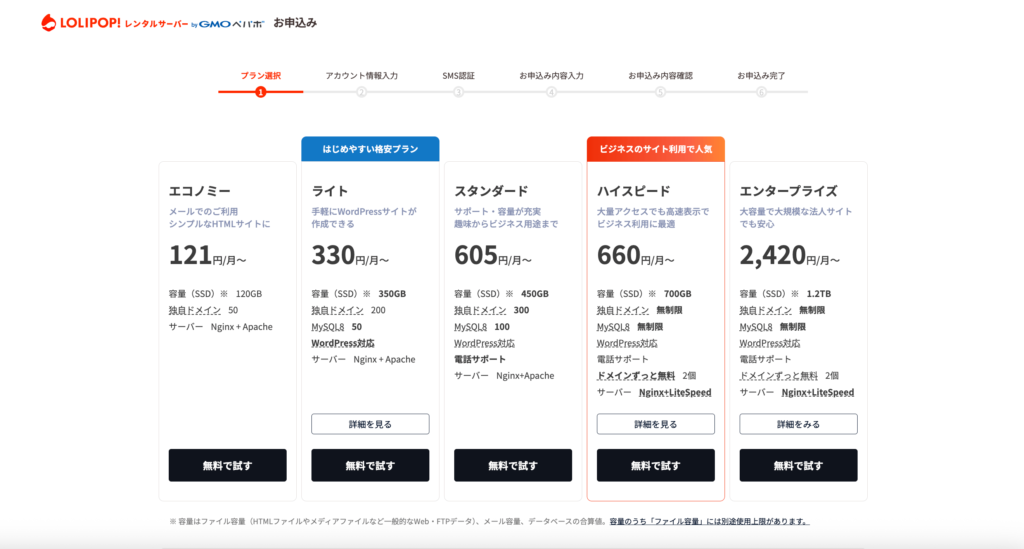
Task: Click the step 3 SMS認証 circle marker
Action: click(x=458, y=92)
